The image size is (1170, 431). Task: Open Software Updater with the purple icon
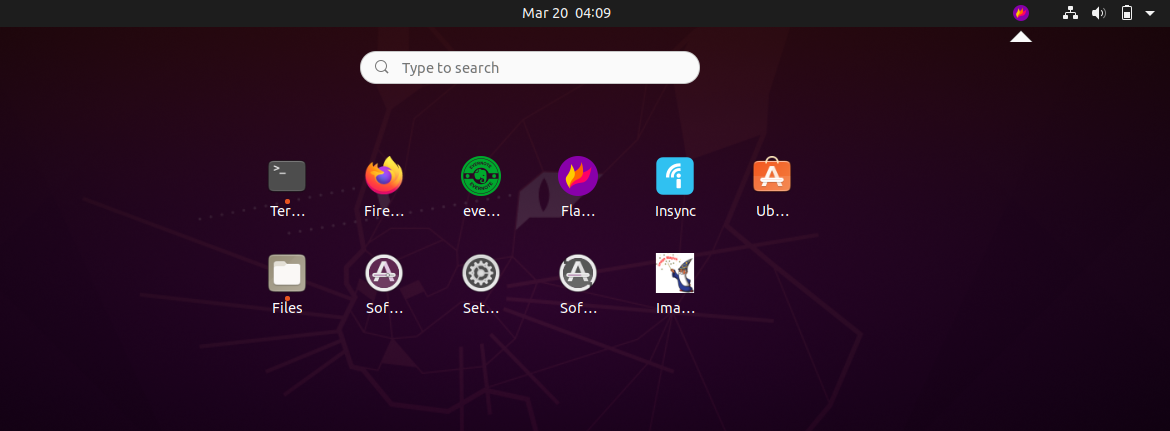[384, 273]
